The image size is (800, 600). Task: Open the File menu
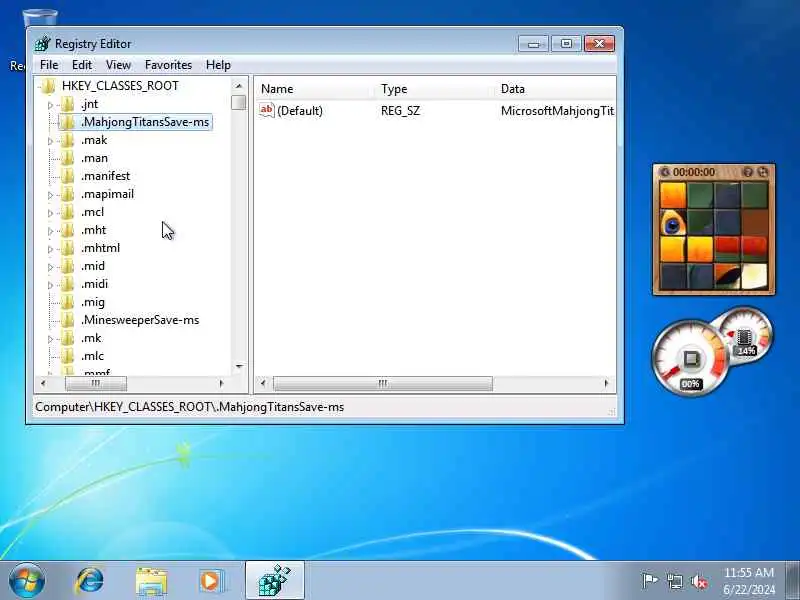tap(49, 65)
